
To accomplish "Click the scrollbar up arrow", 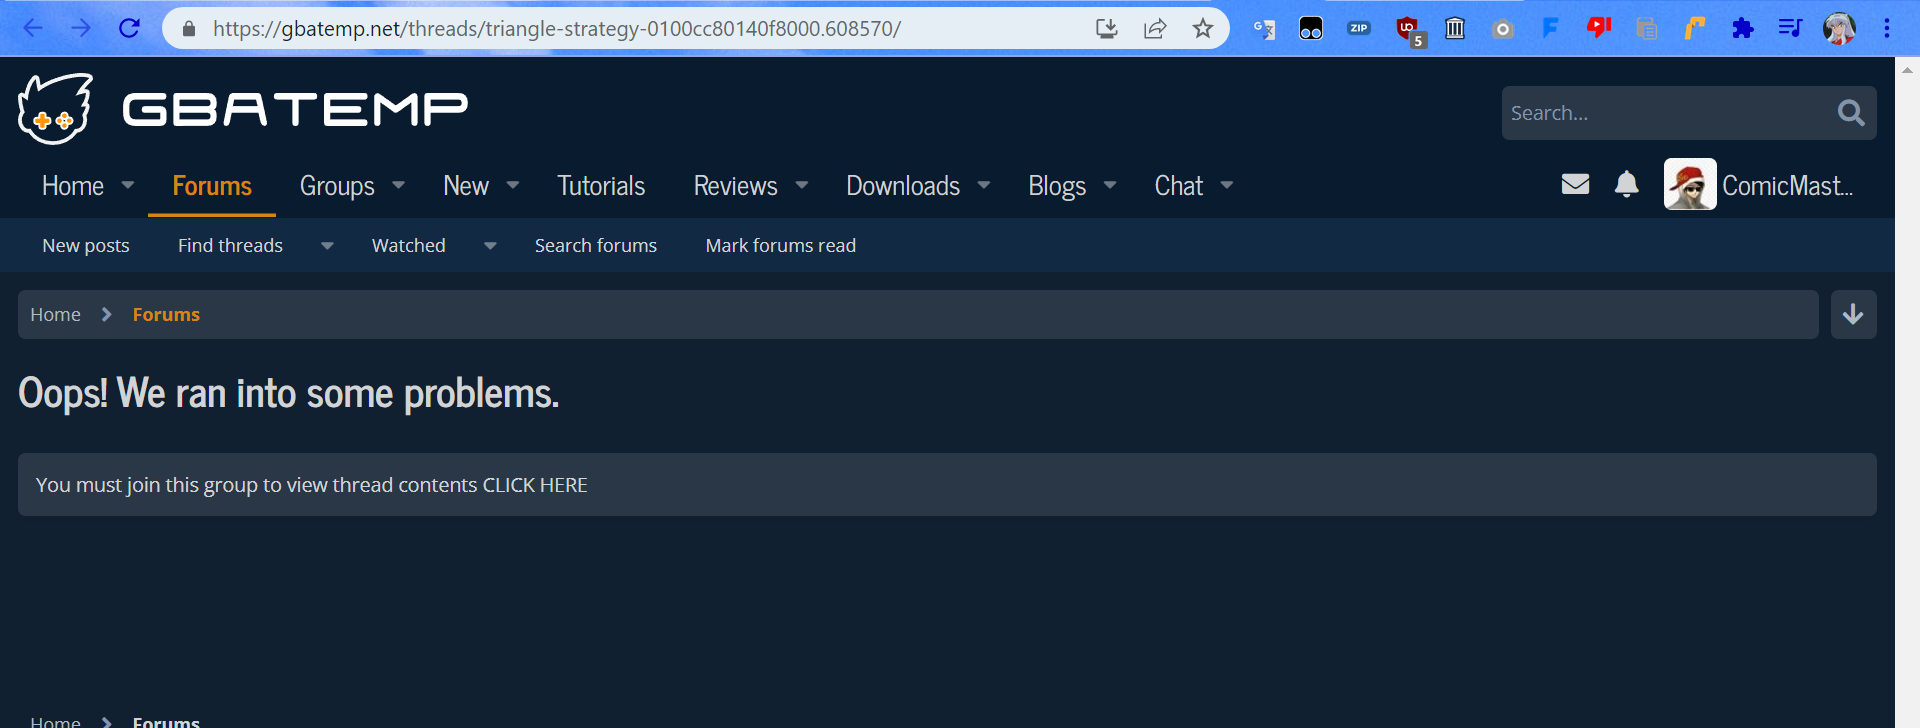I will pyautogui.click(x=1907, y=70).
